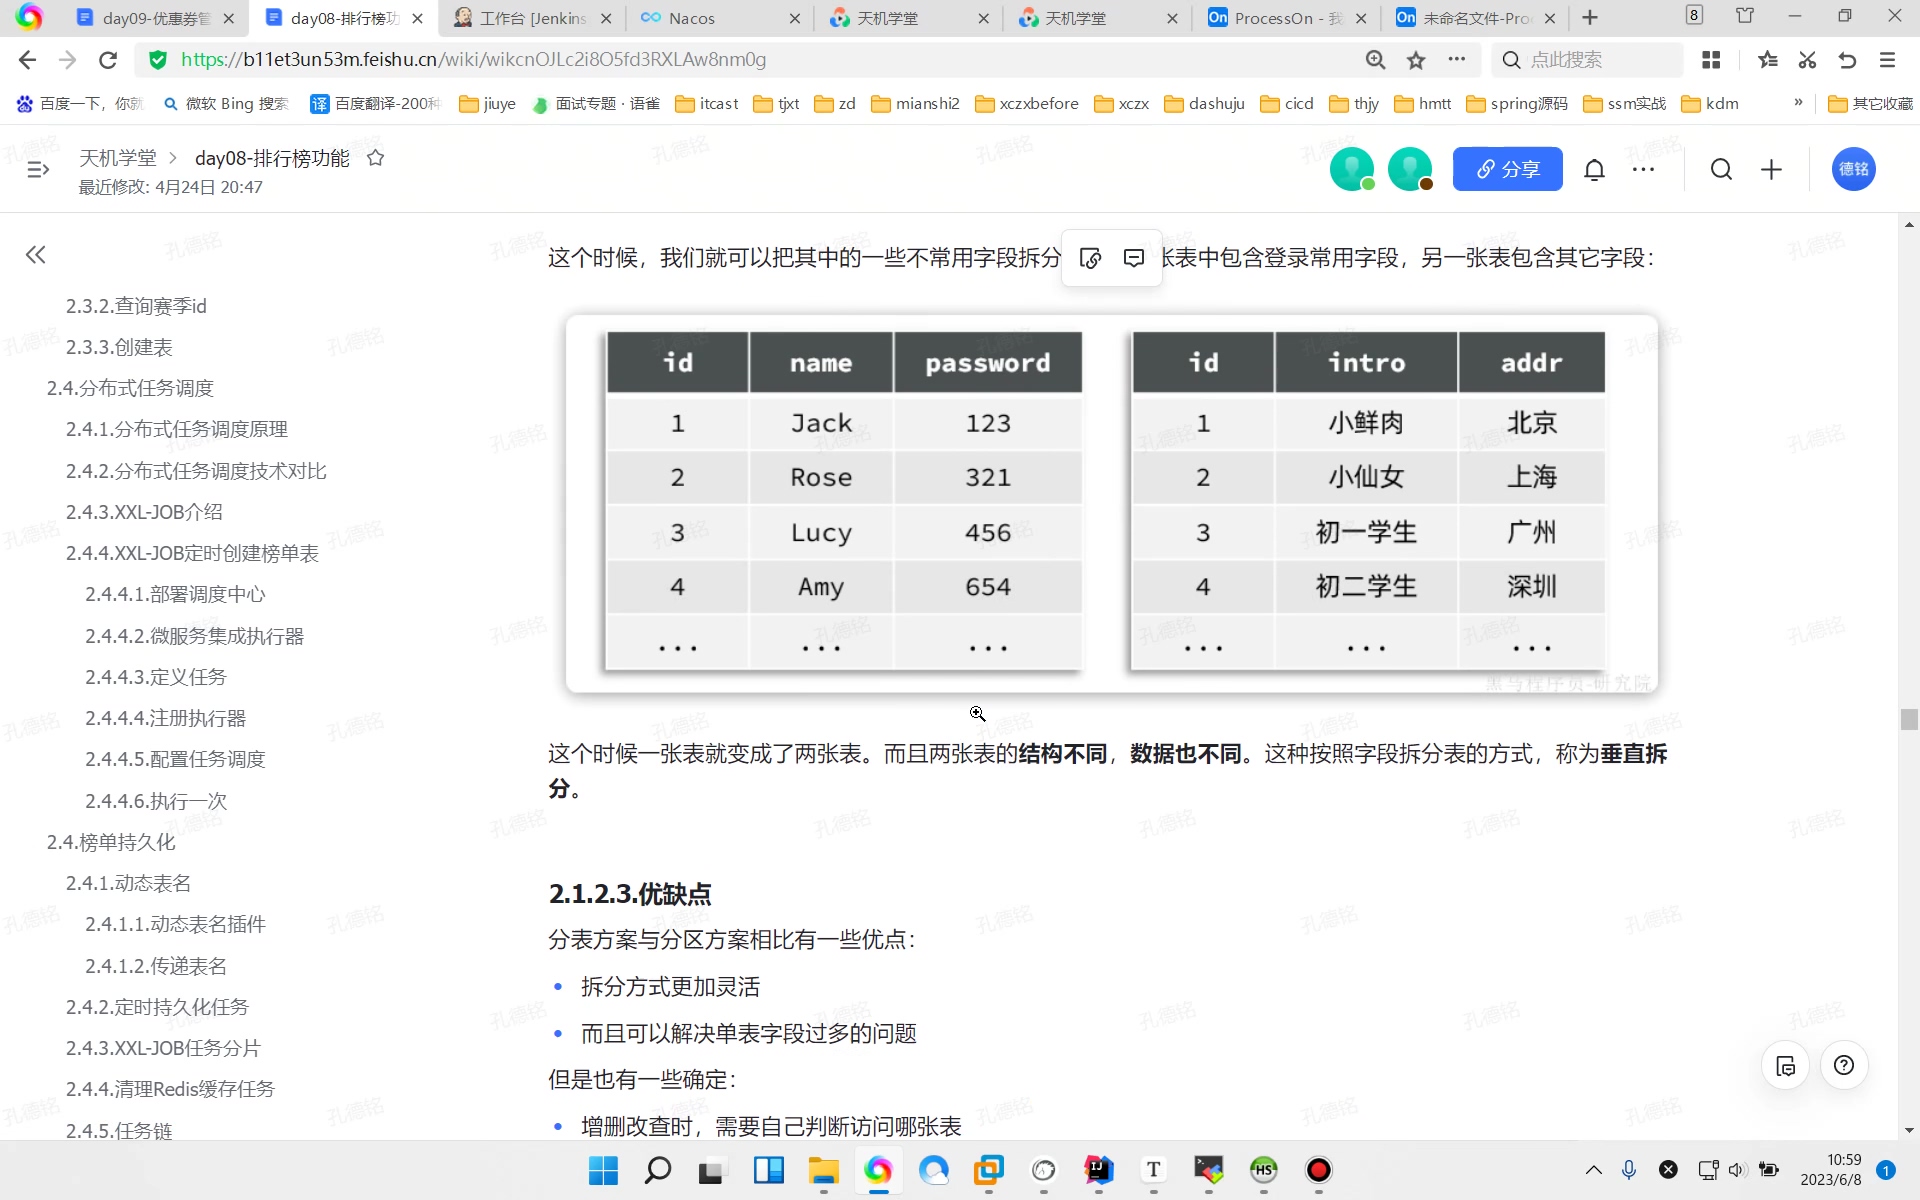Image resolution: width=1920 pixels, height=1200 pixels.
Task: Open the 德铭 user avatar menu
Action: 1853,169
